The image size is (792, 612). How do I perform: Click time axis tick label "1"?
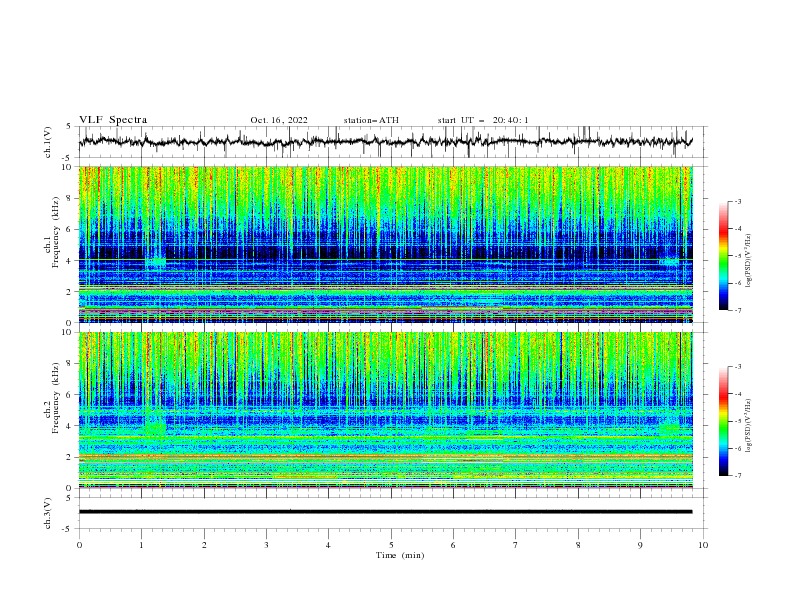[x=142, y=545]
